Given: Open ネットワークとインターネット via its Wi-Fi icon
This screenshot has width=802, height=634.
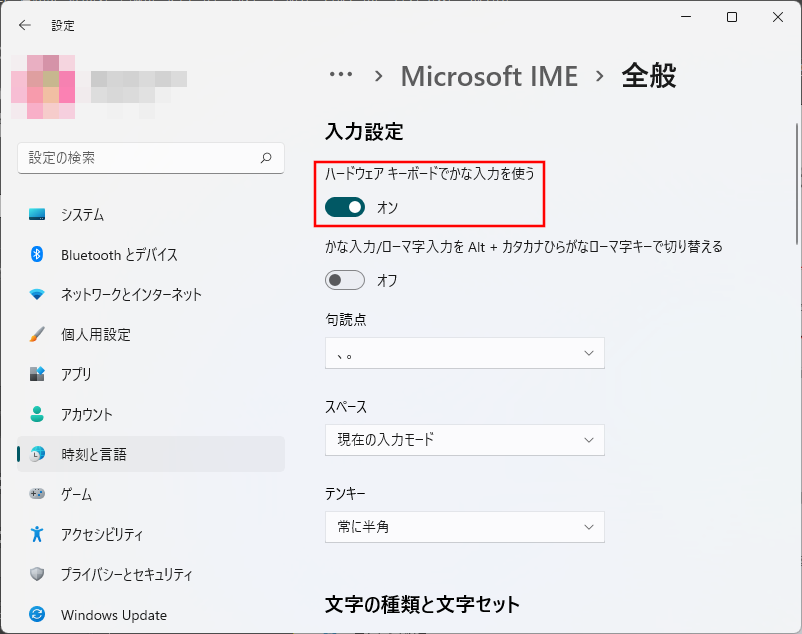Looking at the screenshot, I should coord(37,295).
